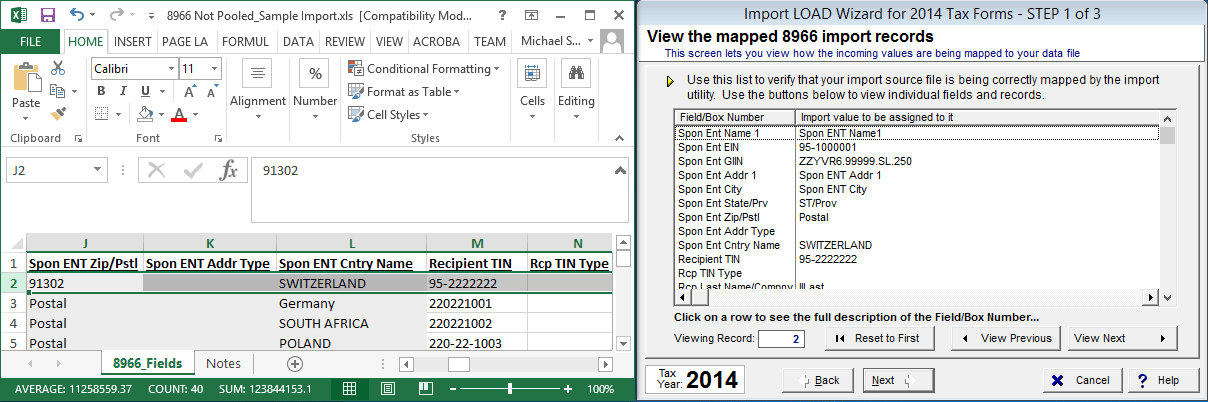This screenshot has width=1208, height=402.
Task: Select Spon Ent GIIN row in list
Action: pos(916,160)
